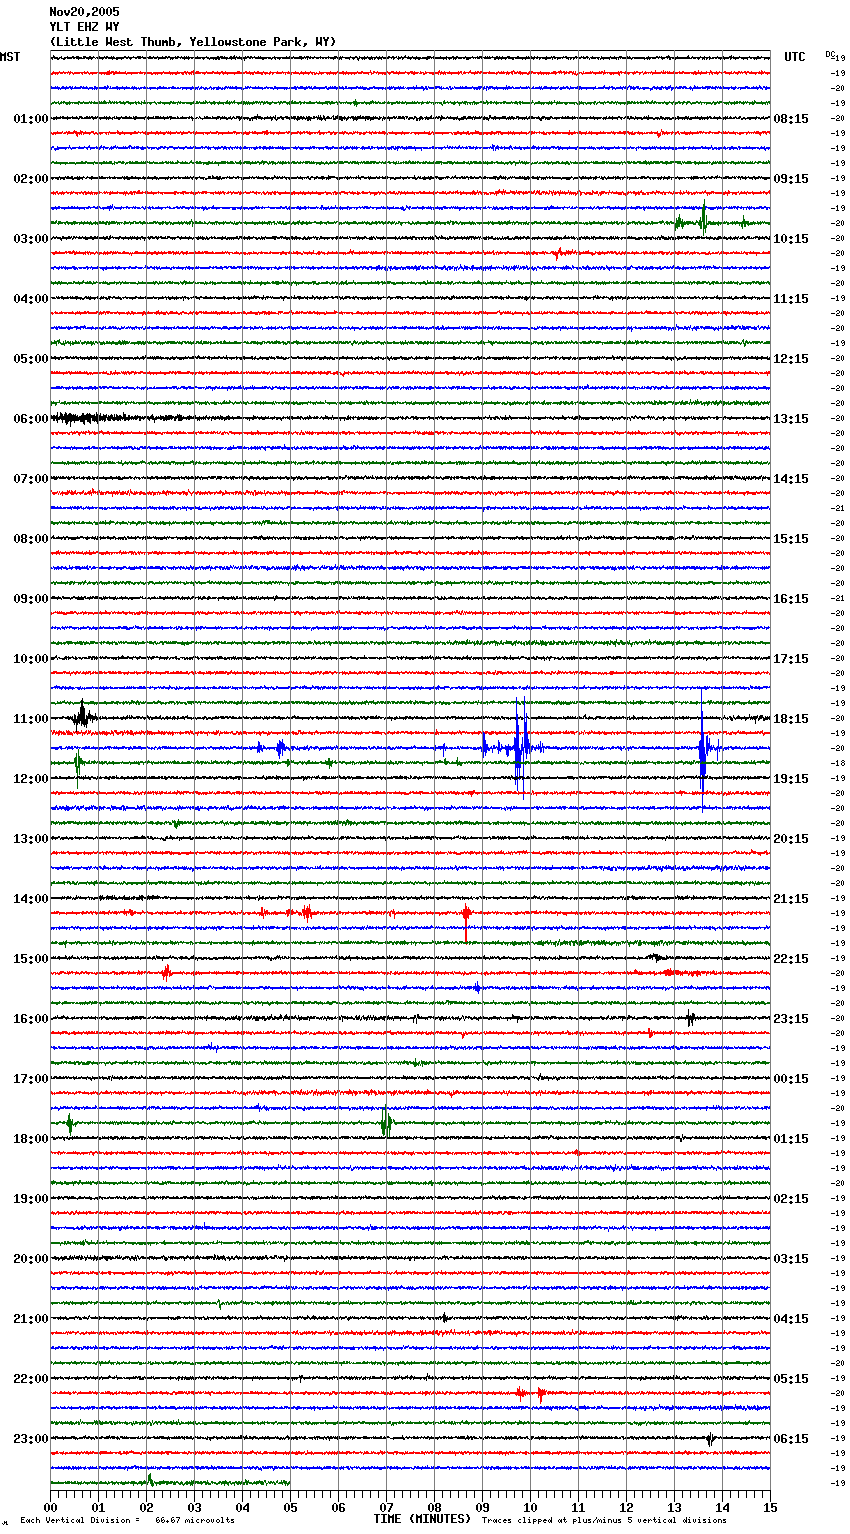Image resolution: width=850 pixels, height=1534 pixels.
Task: Select the 01:00 MST row label
Action: [31, 119]
